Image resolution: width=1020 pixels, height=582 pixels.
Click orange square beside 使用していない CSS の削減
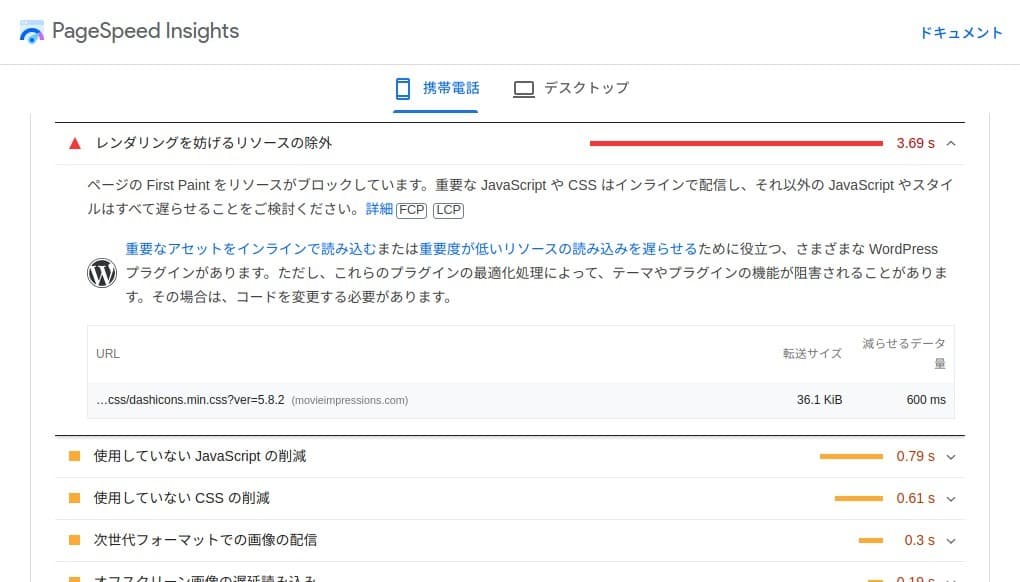[x=74, y=498]
